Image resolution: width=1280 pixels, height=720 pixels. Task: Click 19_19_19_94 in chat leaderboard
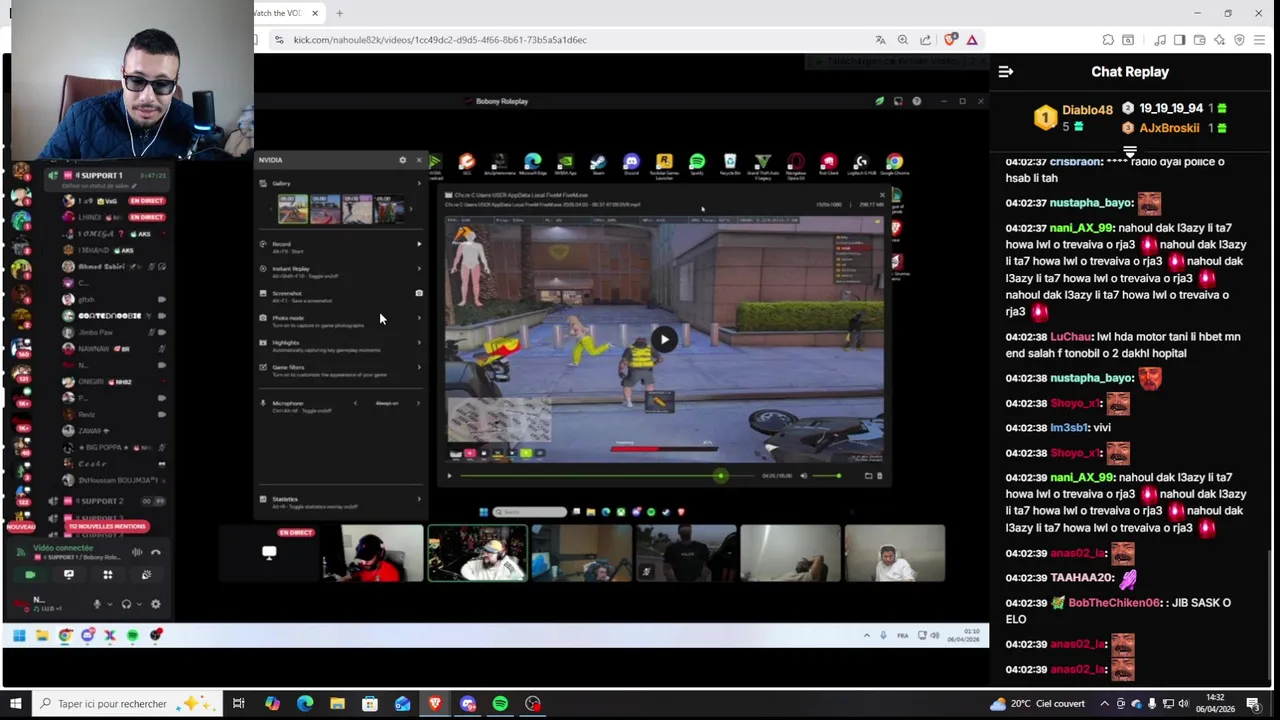click(1170, 108)
